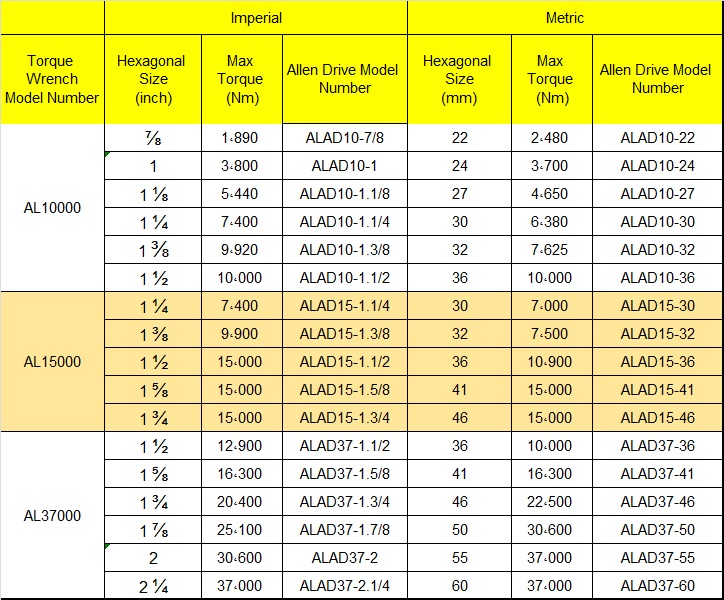
Task: Select the Metric header cell
Action: 565,18
